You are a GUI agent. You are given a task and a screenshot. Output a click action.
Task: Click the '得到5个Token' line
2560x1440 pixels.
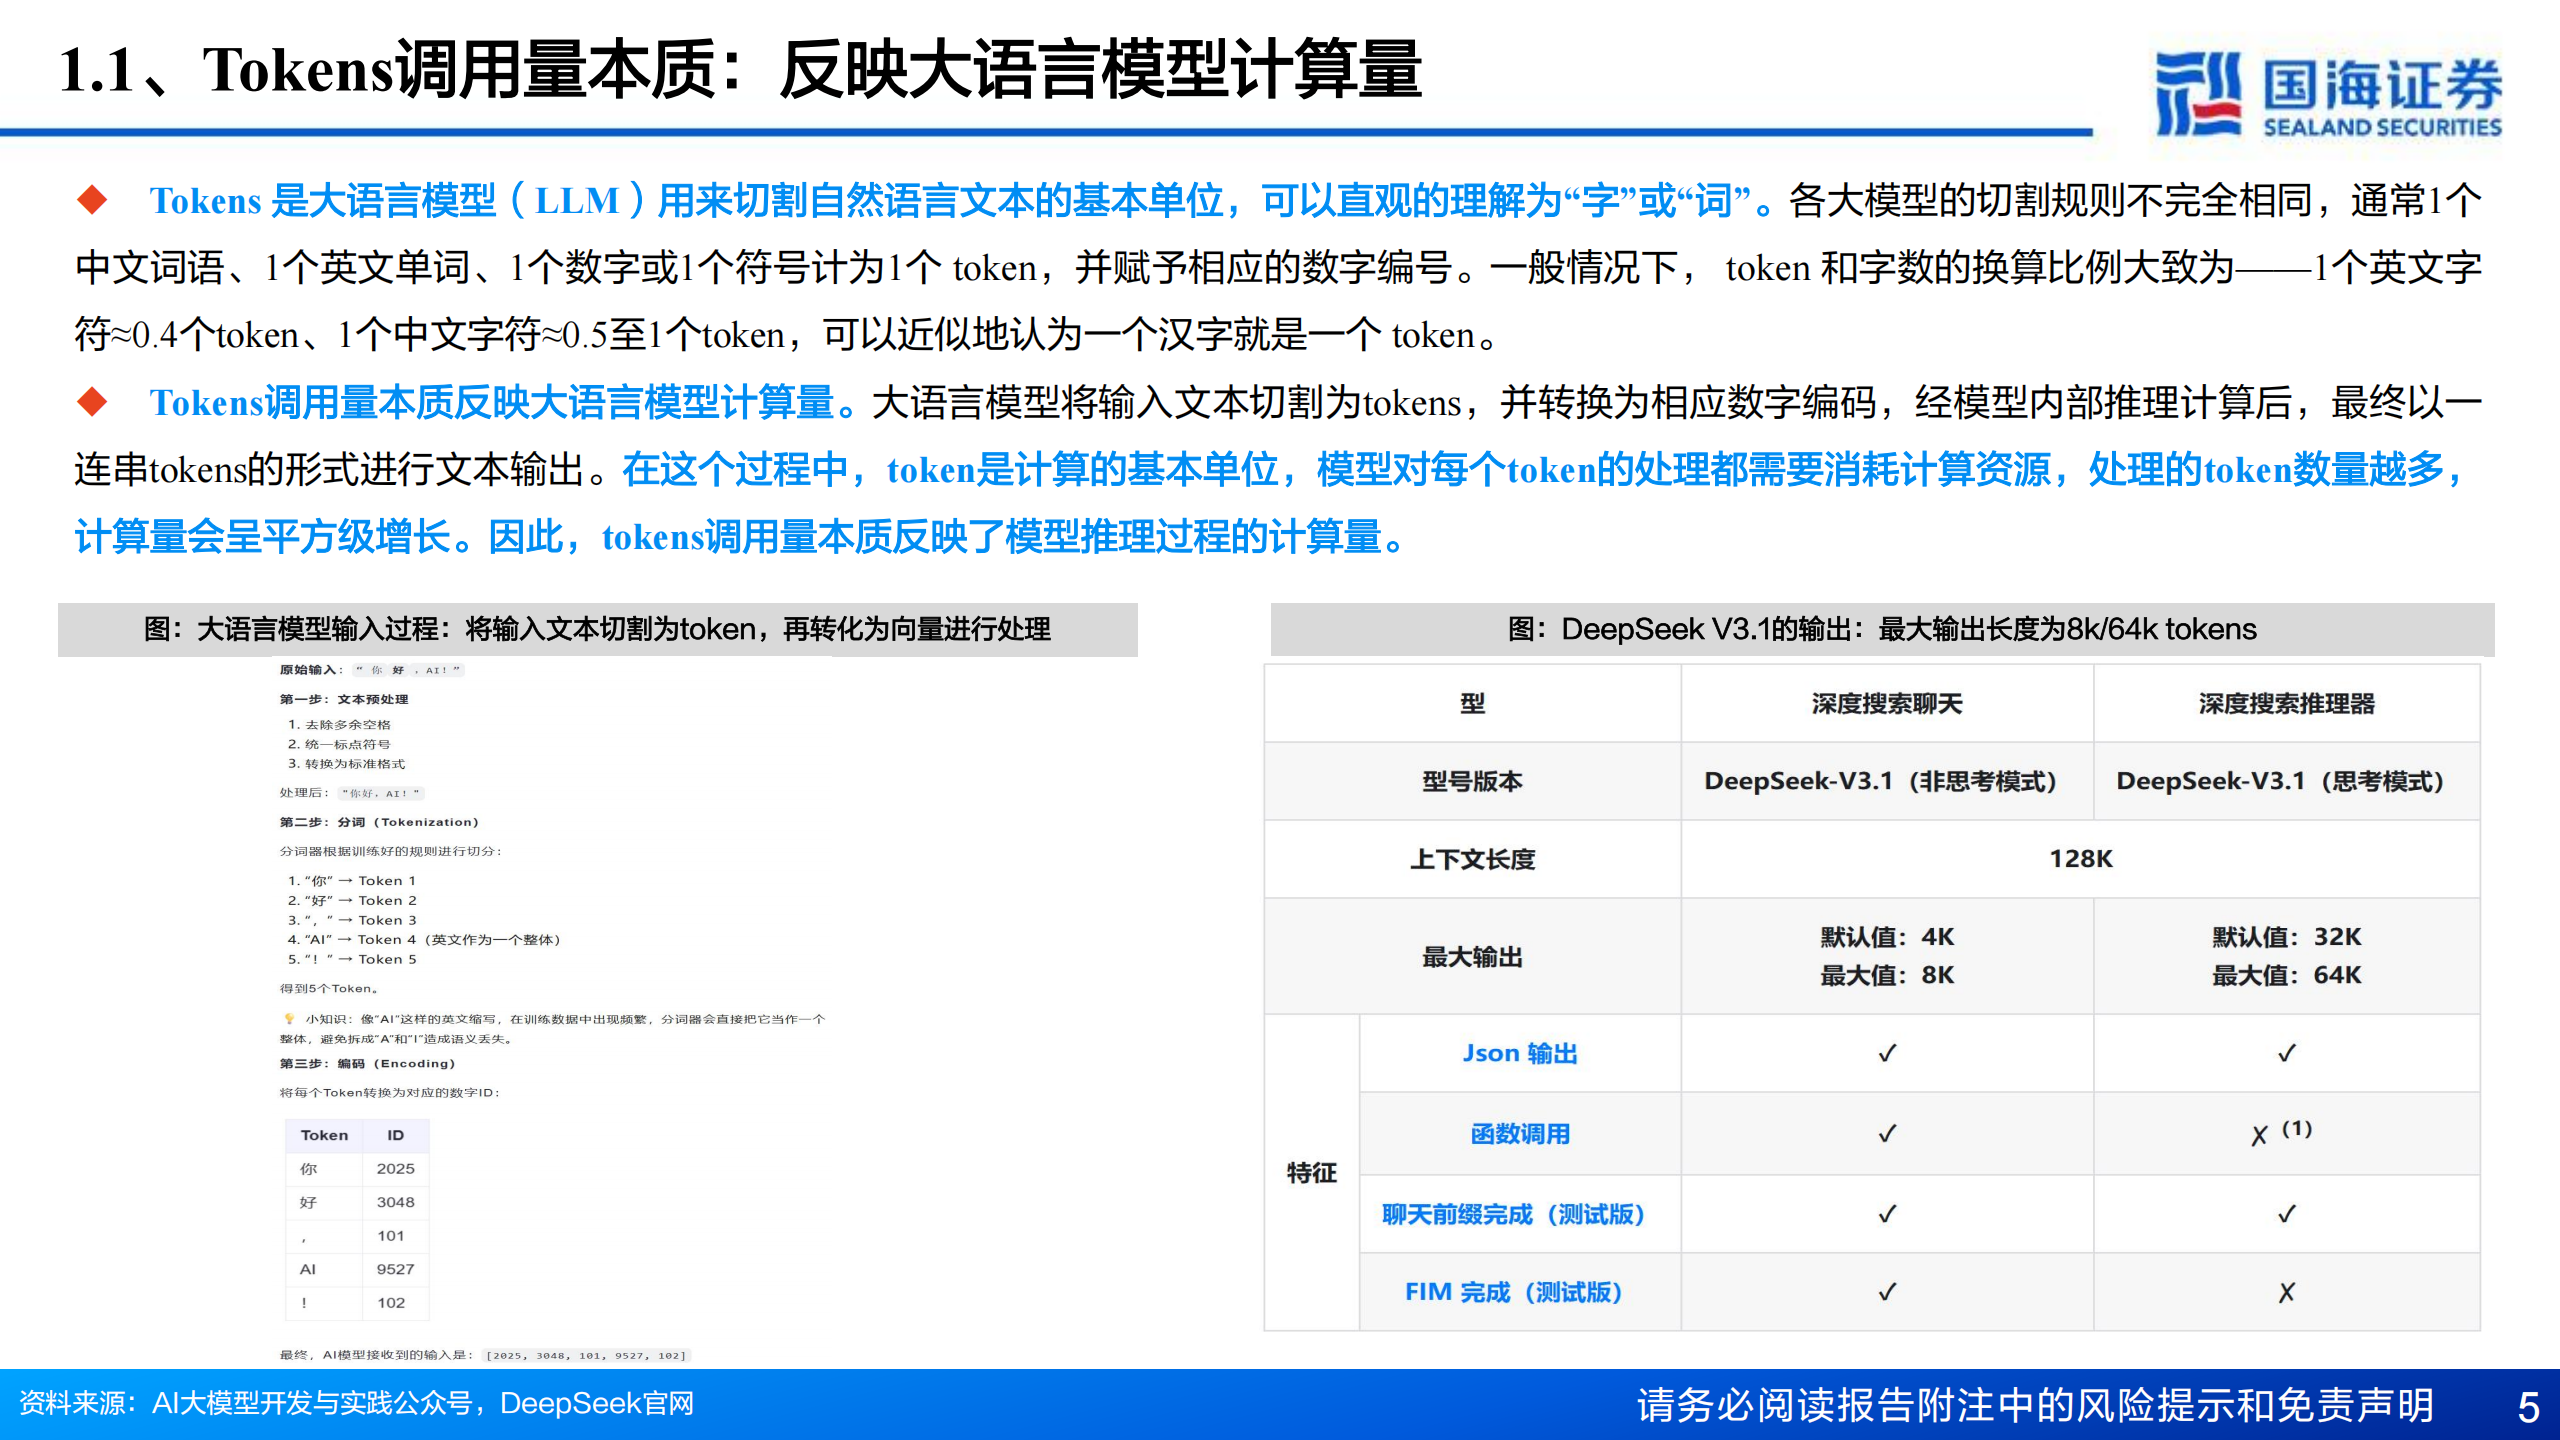pos(329,988)
